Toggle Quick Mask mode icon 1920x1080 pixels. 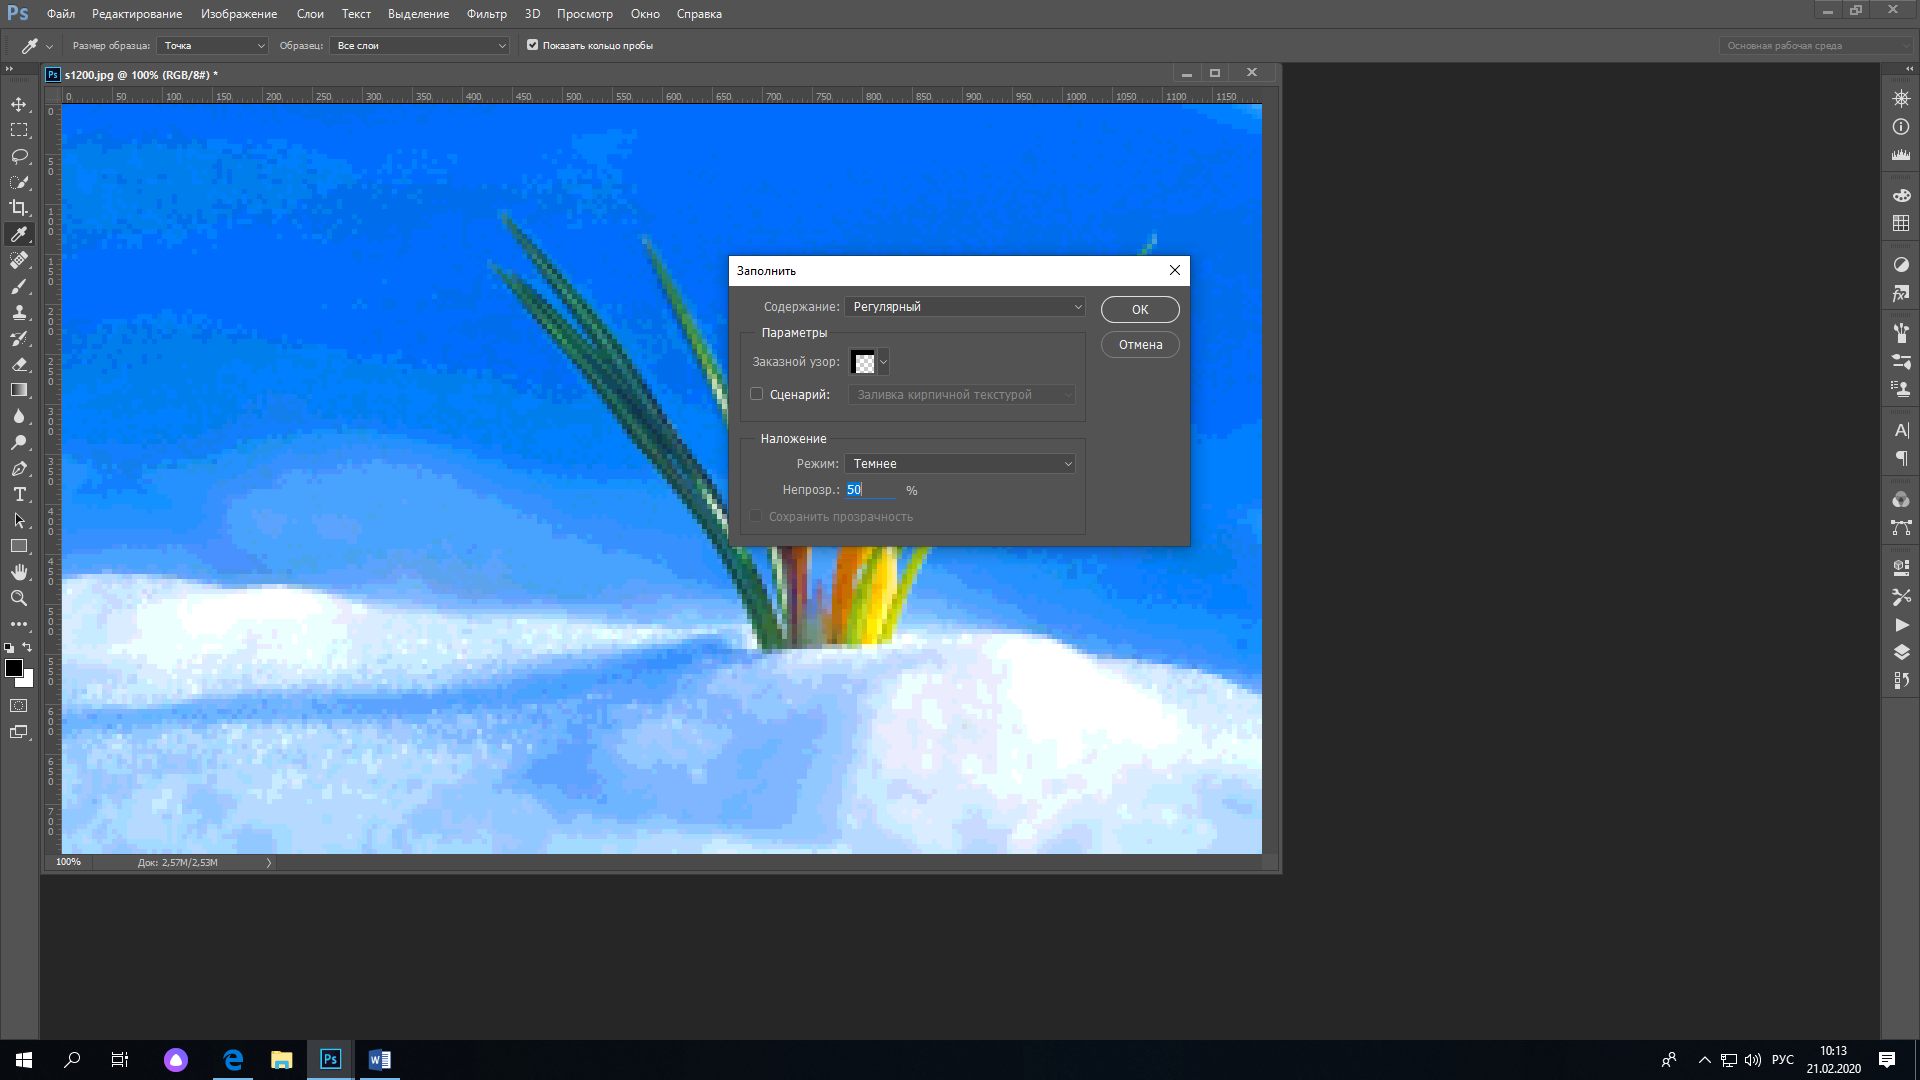19,706
